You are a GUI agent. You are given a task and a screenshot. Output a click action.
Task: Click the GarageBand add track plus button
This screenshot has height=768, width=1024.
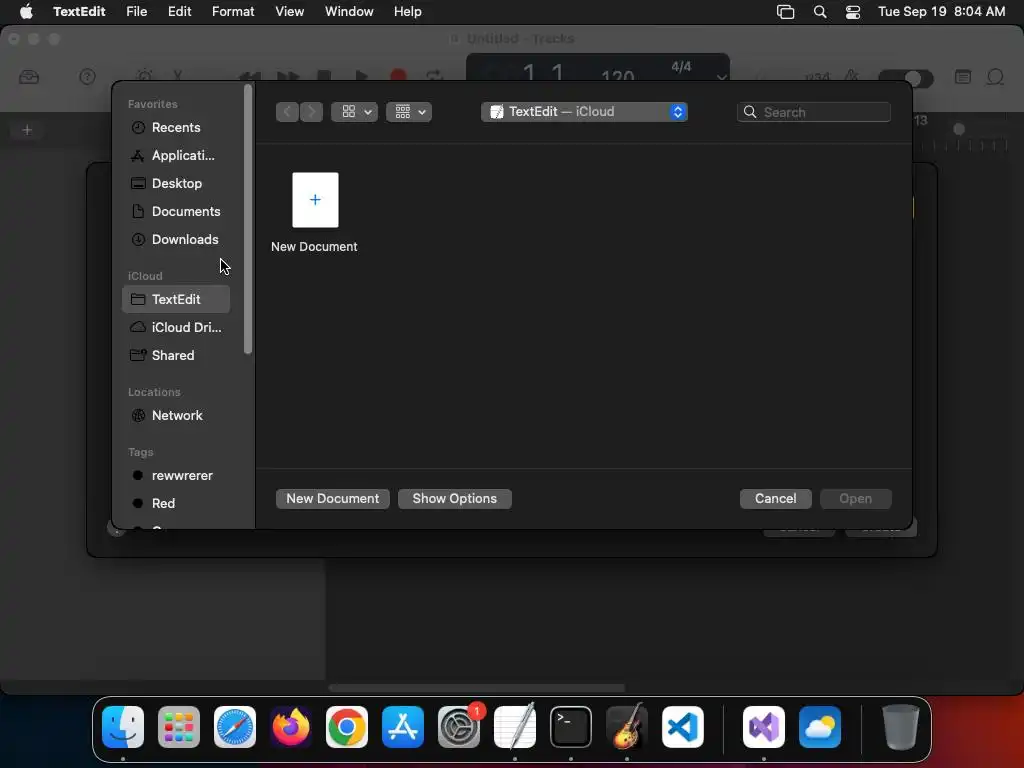point(27,130)
